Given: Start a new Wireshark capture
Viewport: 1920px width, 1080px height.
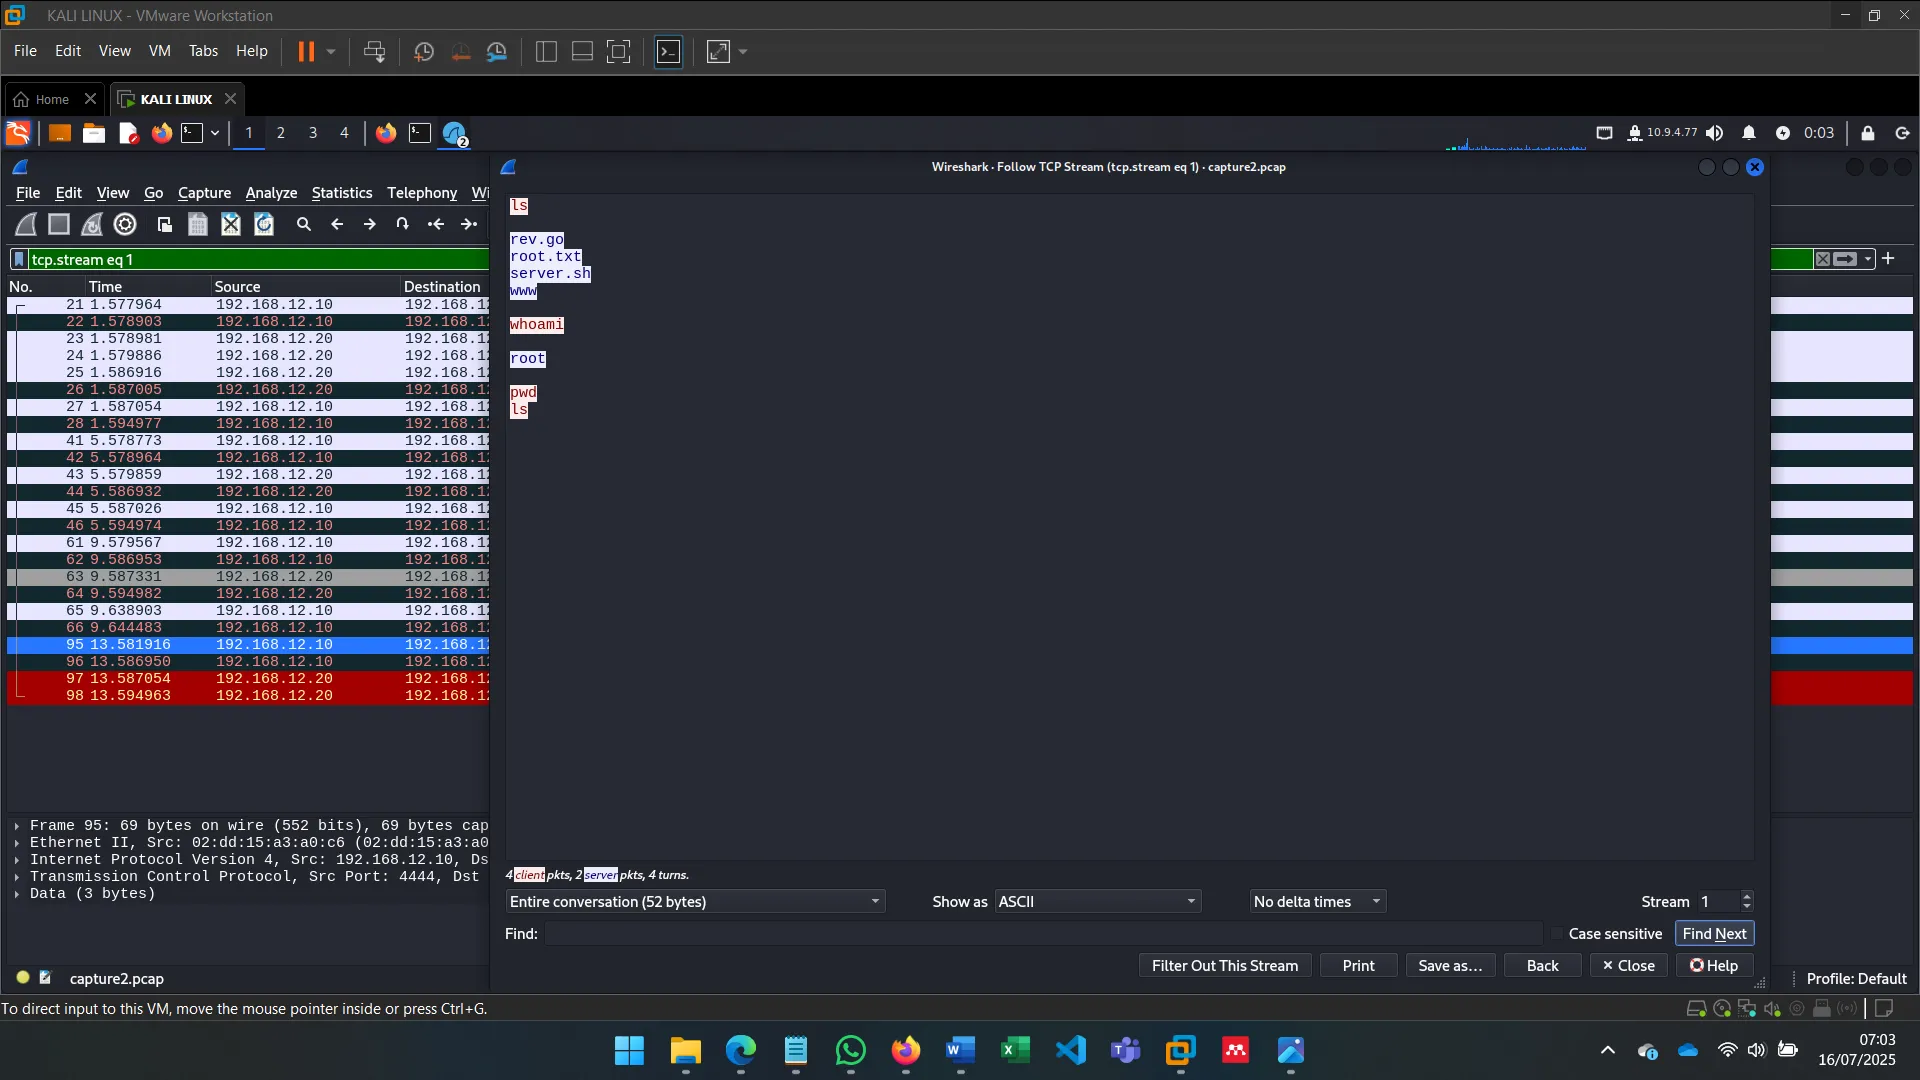Looking at the screenshot, I should [x=25, y=224].
